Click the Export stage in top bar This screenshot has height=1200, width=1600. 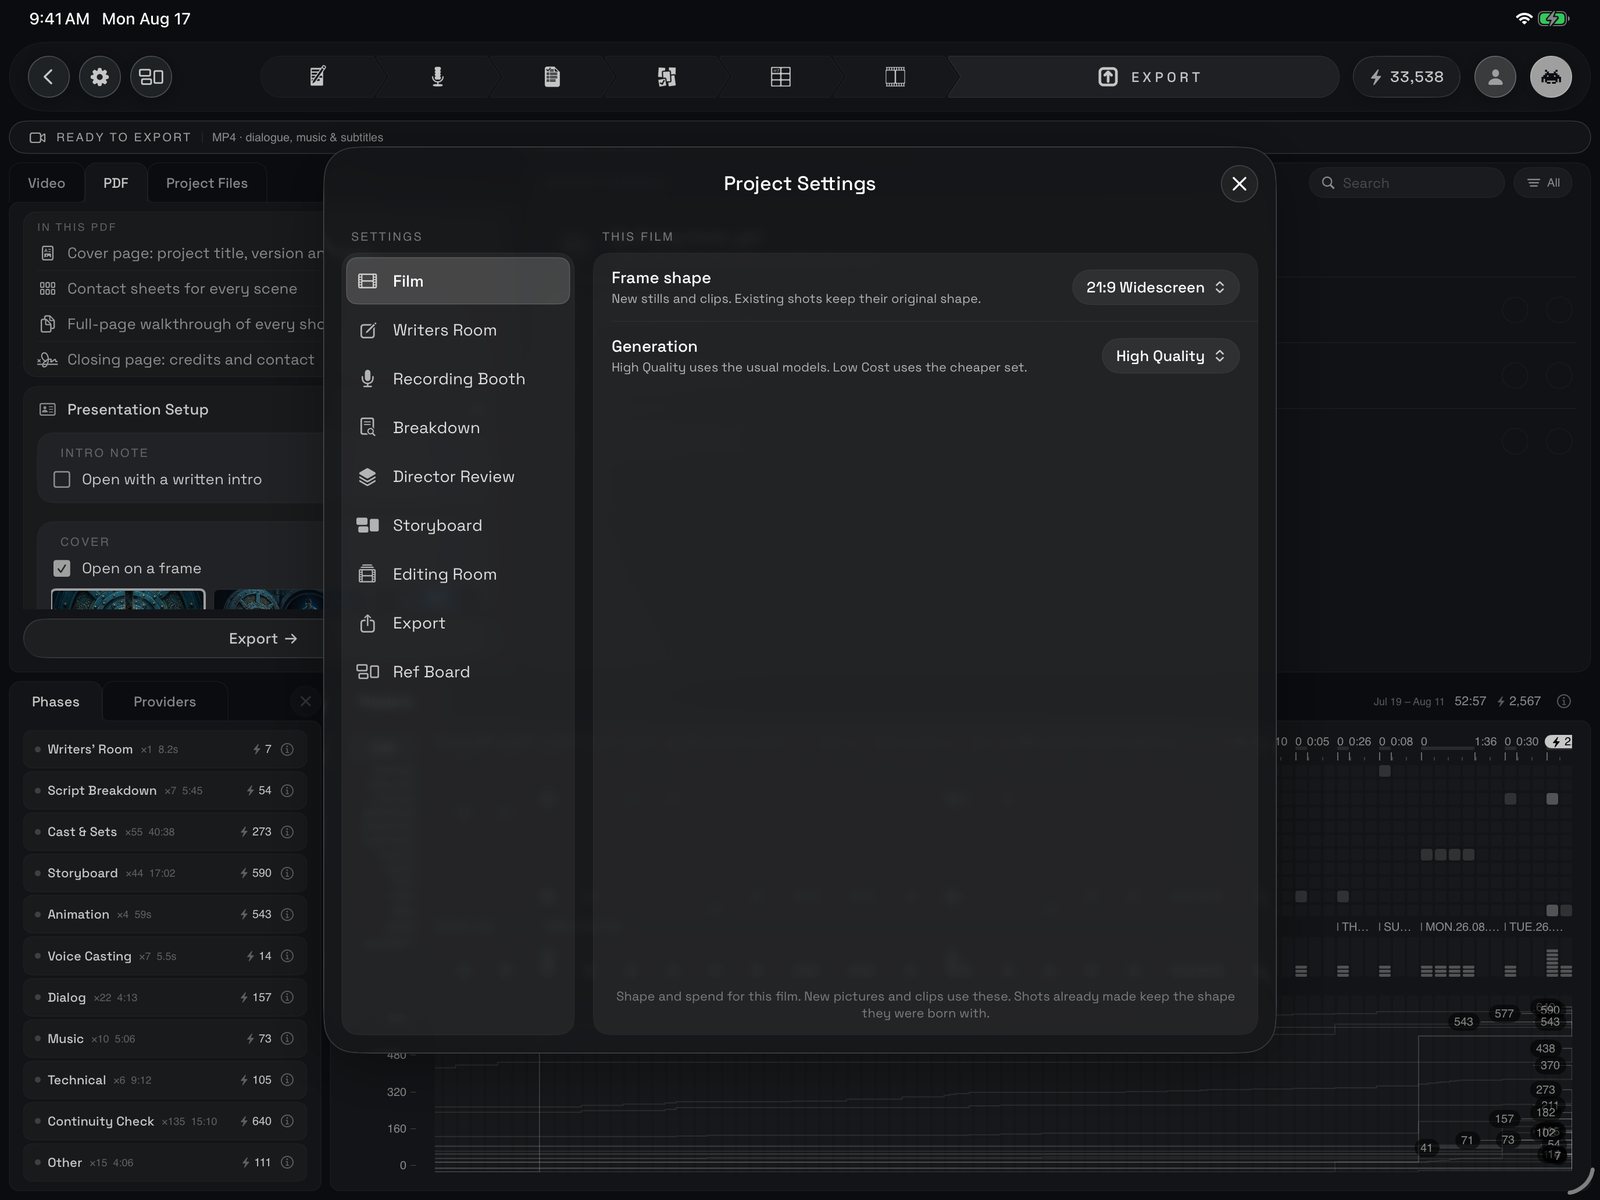pyautogui.click(x=1150, y=77)
